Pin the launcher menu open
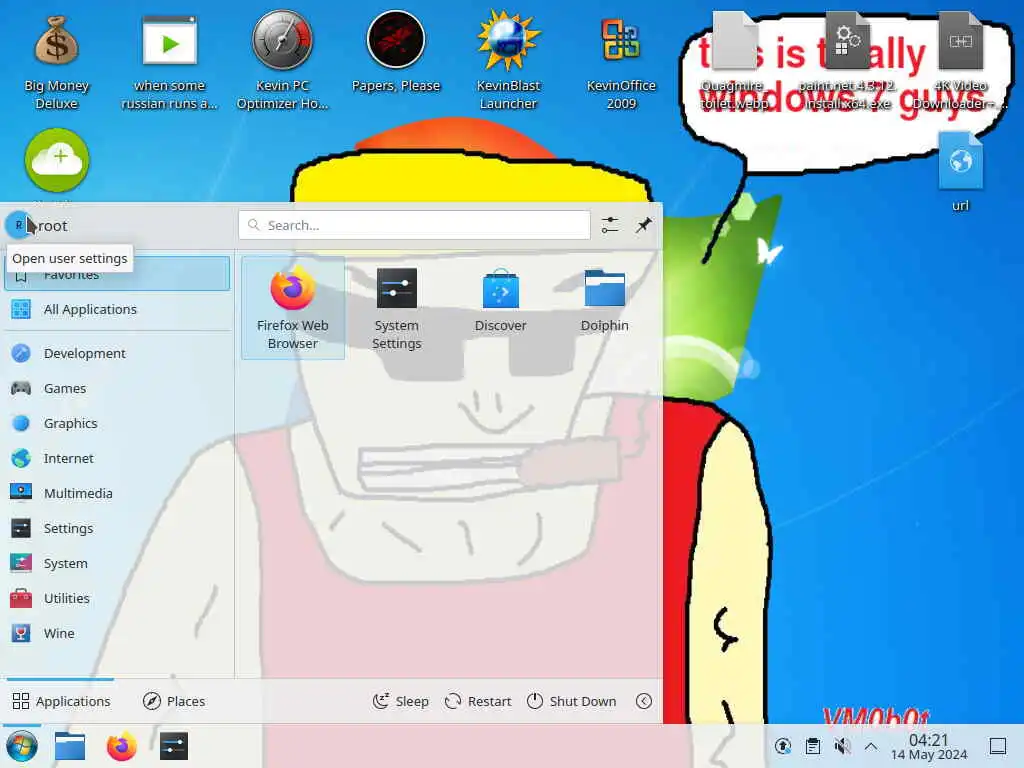1024x768 pixels. (644, 225)
